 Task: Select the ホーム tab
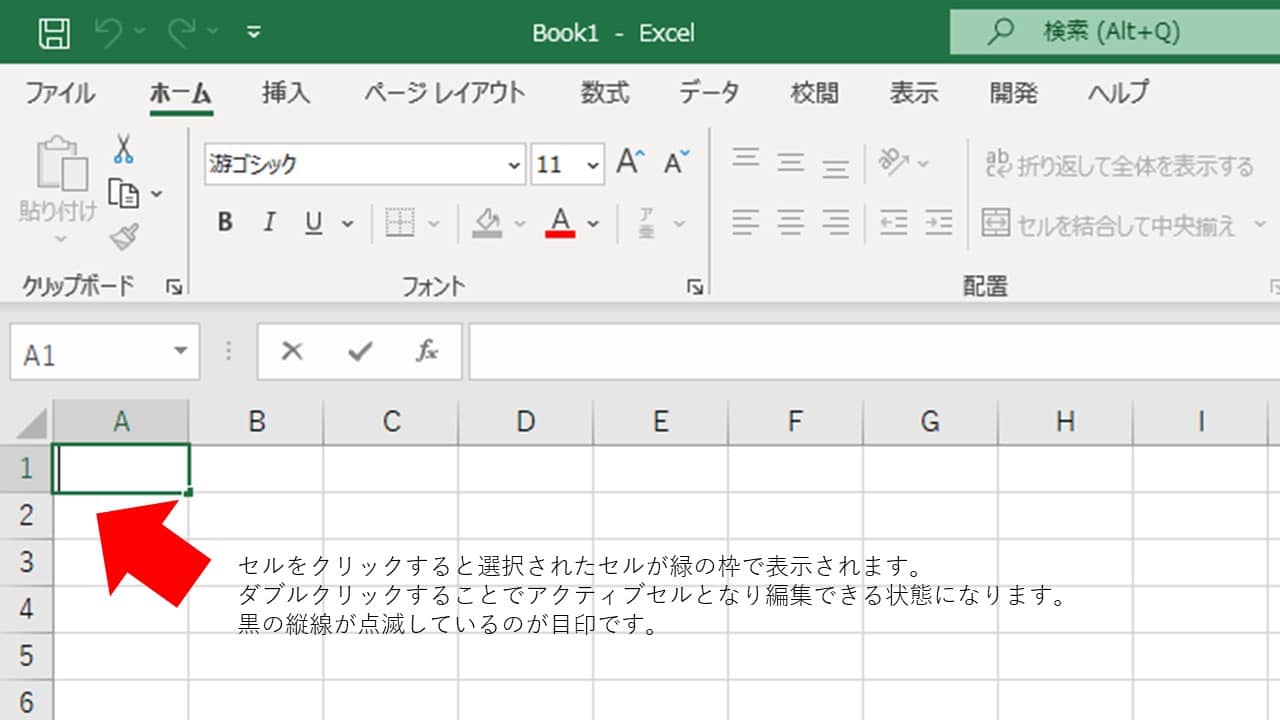pos(181,93)
